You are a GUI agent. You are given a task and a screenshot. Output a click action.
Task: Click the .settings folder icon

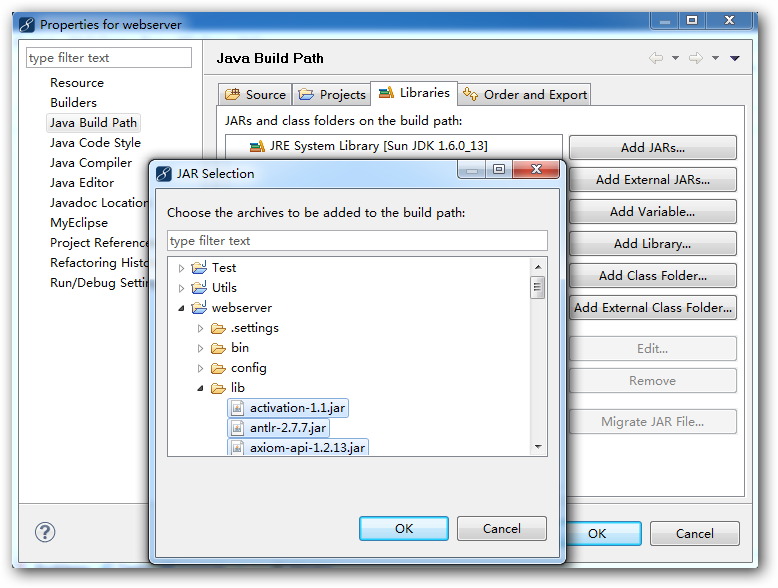[218, 328]
